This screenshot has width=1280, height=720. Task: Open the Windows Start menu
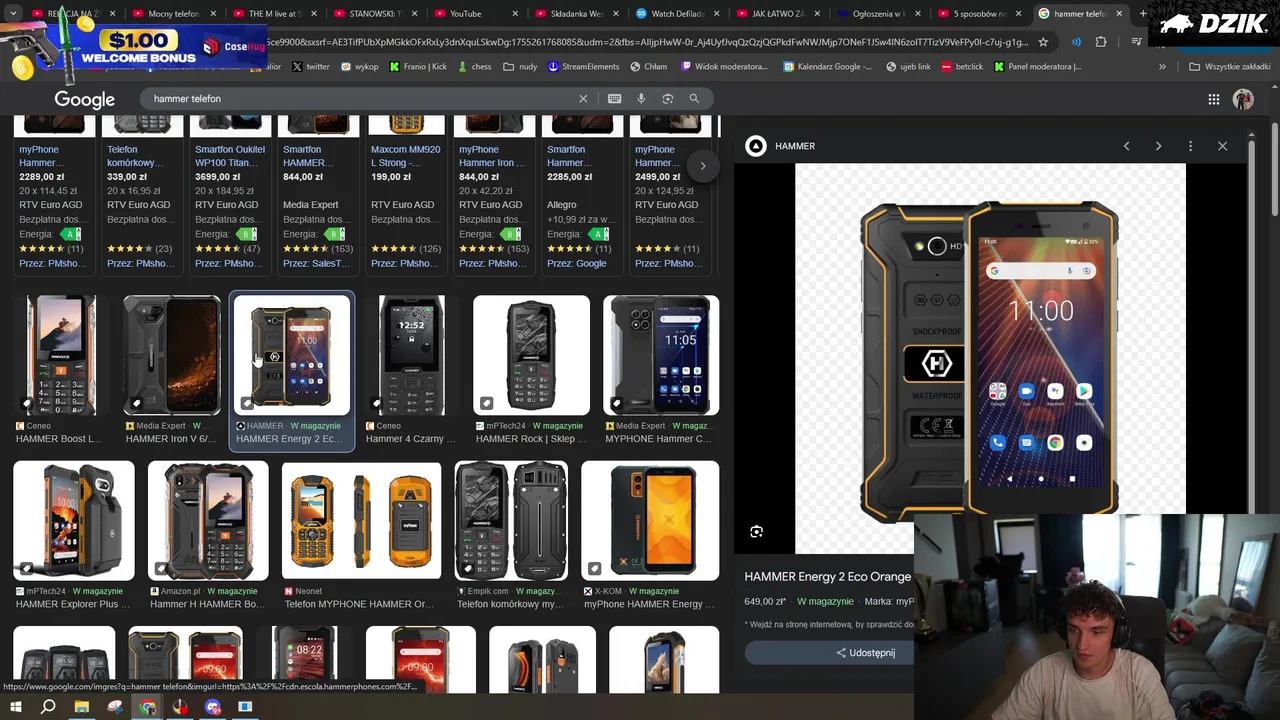click(15, 707)
